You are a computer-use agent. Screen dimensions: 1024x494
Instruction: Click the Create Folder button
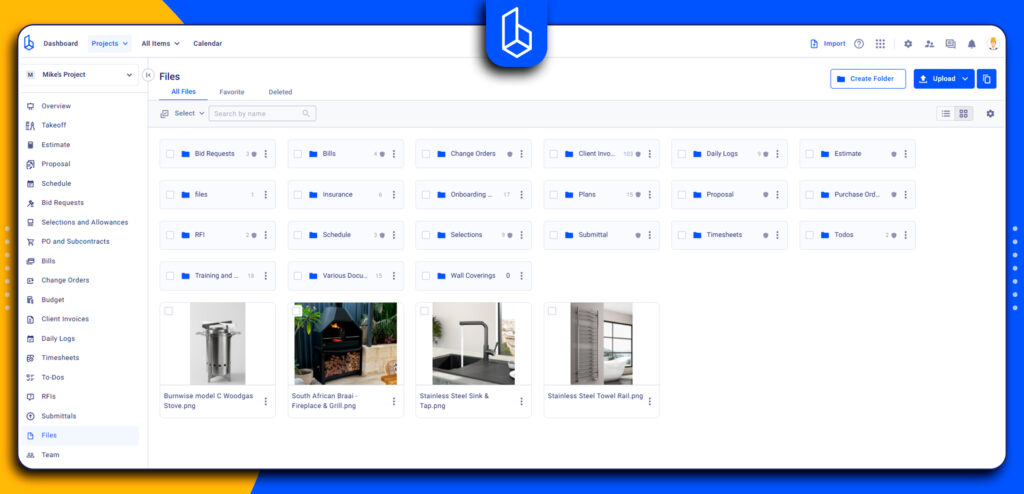click(x=868, y=79)
